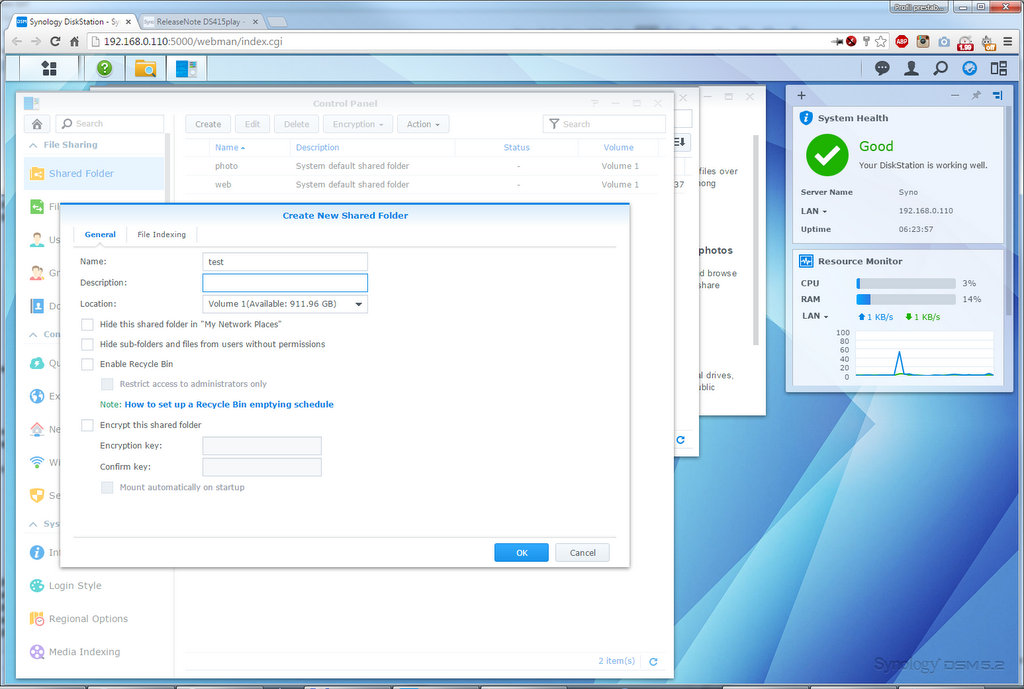The image size is (1024, 689).
Task: Bookmark this page with the star
Action: coord(881,41)
